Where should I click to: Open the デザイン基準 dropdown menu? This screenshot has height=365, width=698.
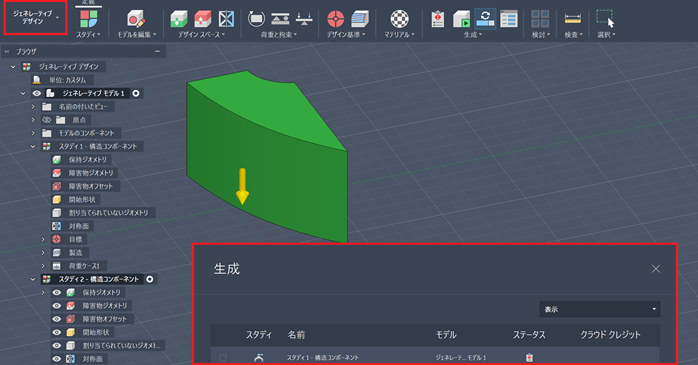point(346,34)
